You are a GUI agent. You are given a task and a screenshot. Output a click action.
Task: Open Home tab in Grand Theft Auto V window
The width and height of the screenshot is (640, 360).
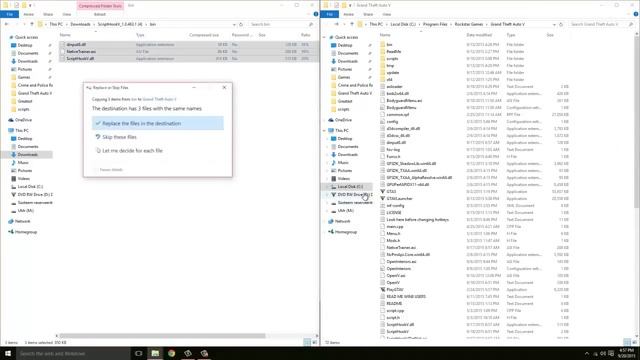[x=349, y=14]
